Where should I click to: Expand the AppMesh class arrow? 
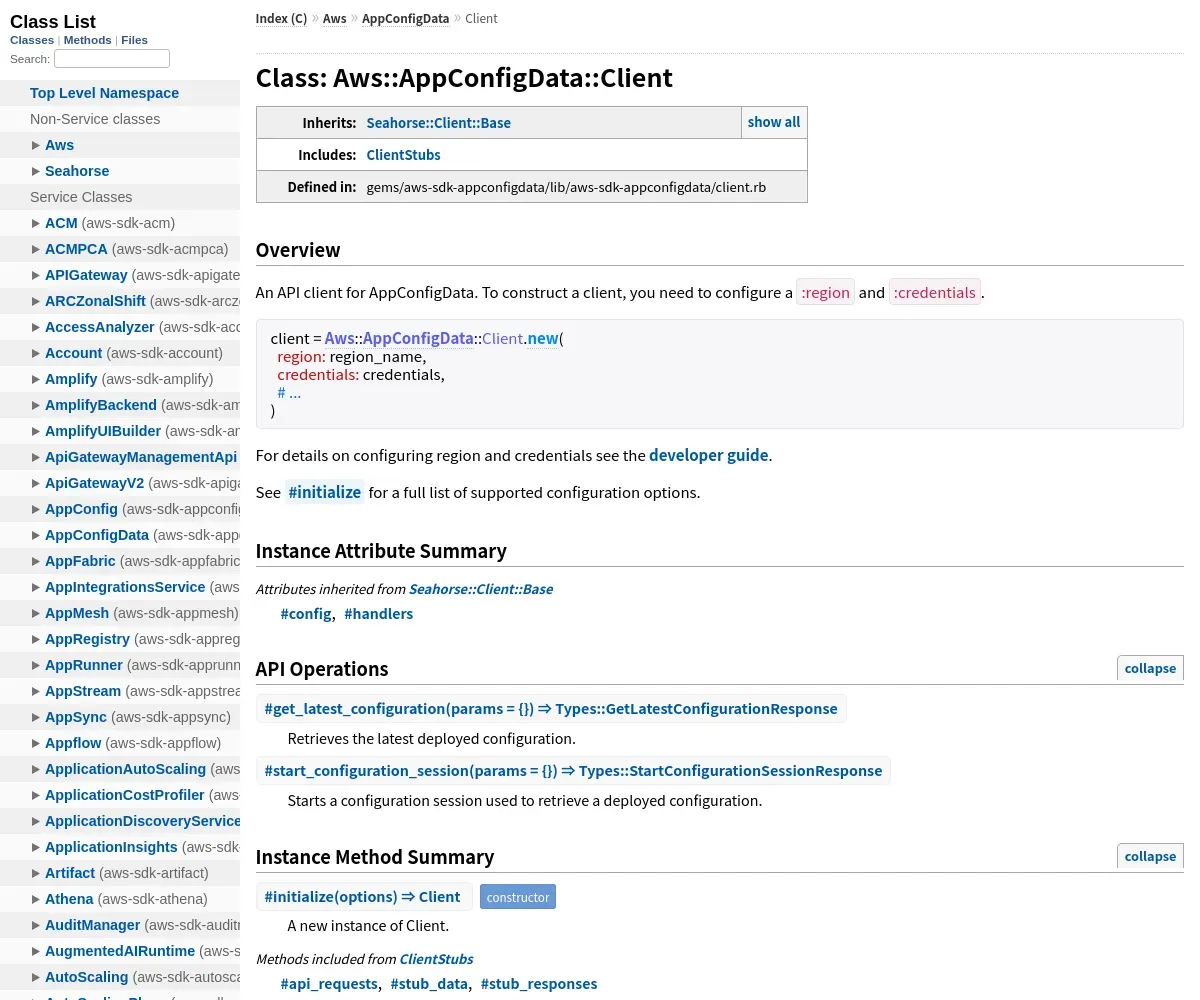(x=36, y=613)
